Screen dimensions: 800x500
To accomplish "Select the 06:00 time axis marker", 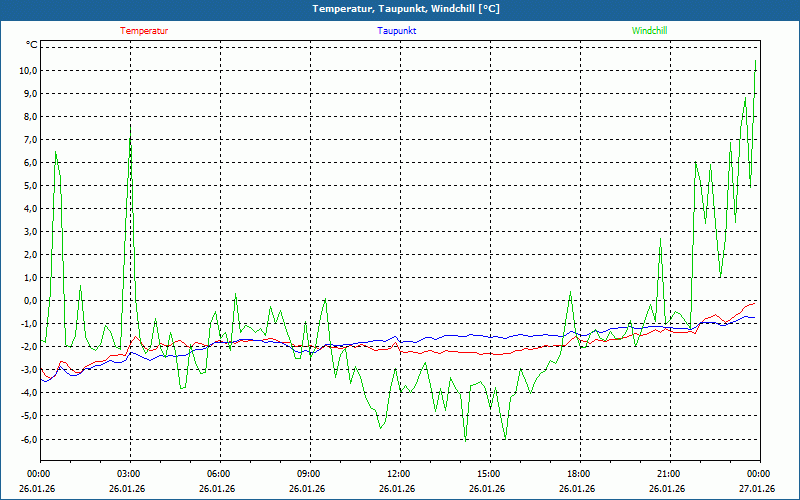I will [219, 474].
